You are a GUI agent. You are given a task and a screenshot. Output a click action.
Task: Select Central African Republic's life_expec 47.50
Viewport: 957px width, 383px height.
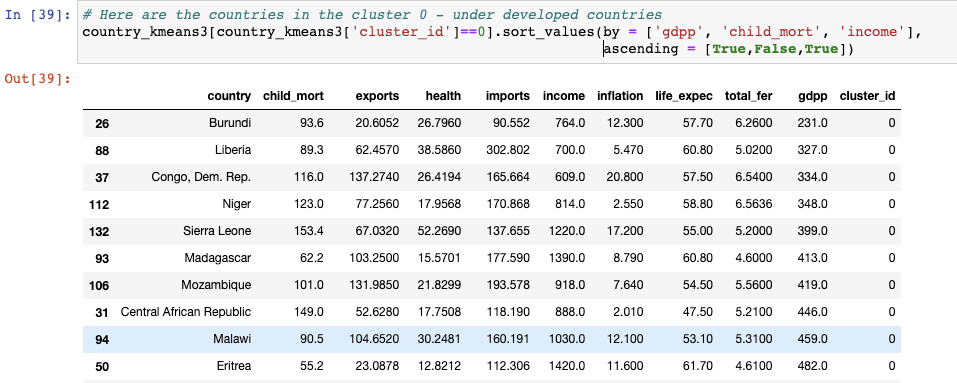(x=698, y=312)
